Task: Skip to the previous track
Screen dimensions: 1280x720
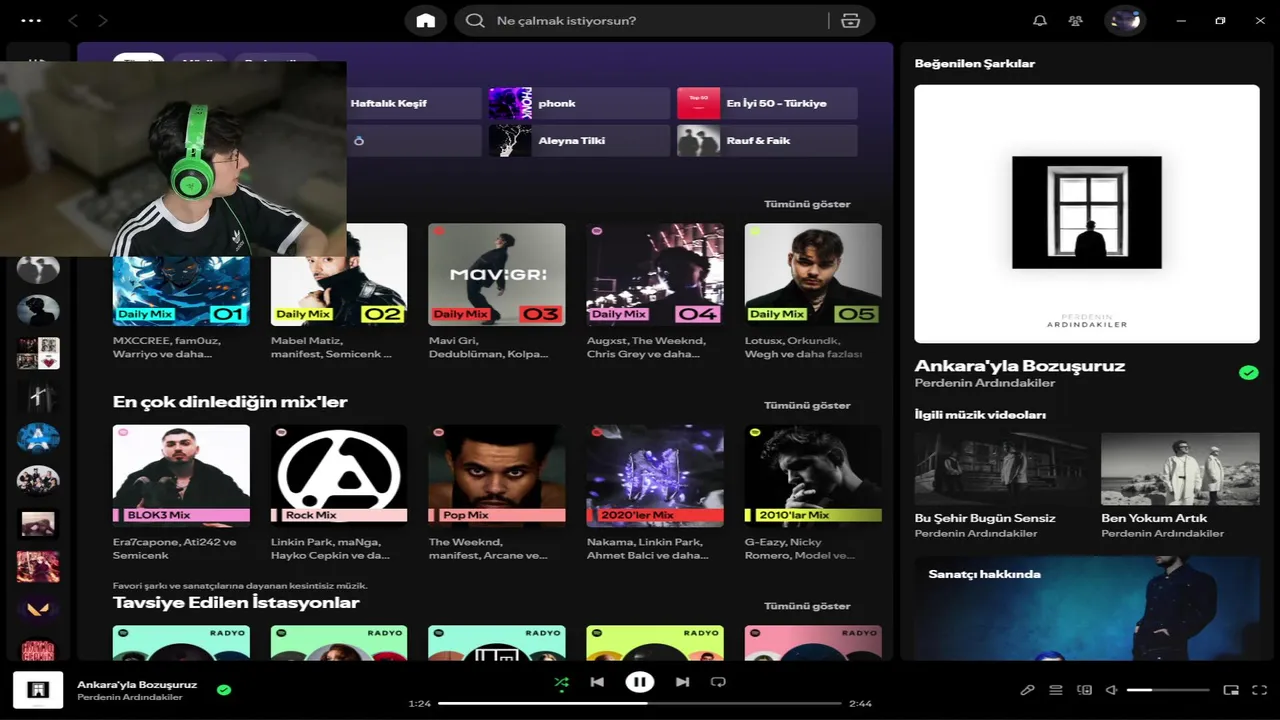Action: (597, 682)
